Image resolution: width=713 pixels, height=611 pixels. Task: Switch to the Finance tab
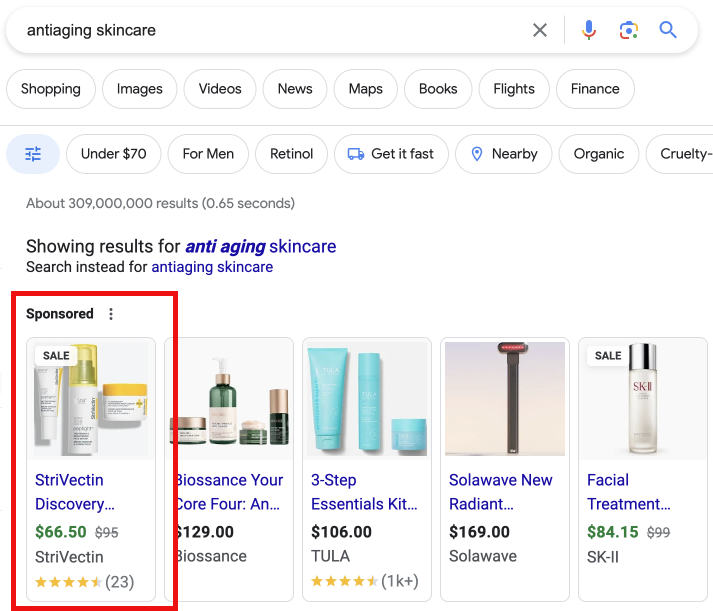click(x=595, y=89)
